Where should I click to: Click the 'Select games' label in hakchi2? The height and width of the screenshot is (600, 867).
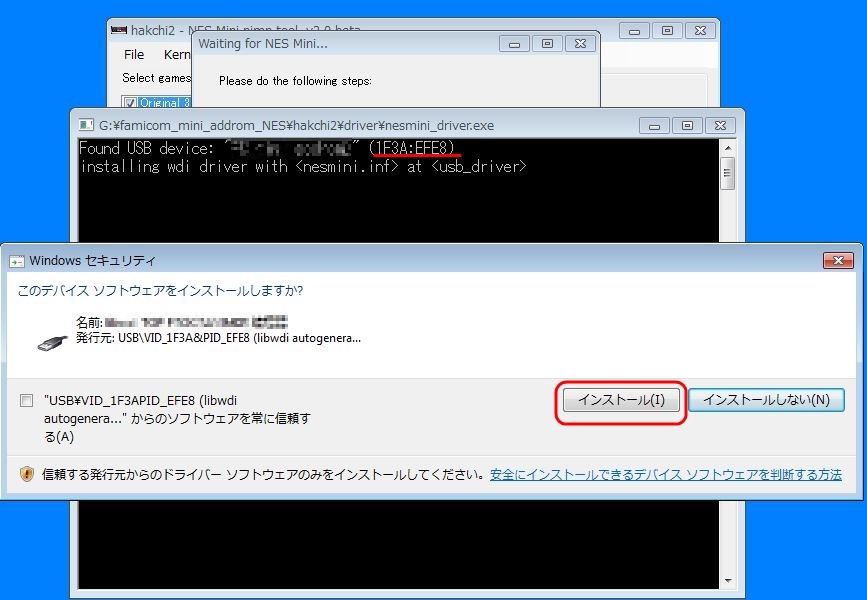pos(156,78)
